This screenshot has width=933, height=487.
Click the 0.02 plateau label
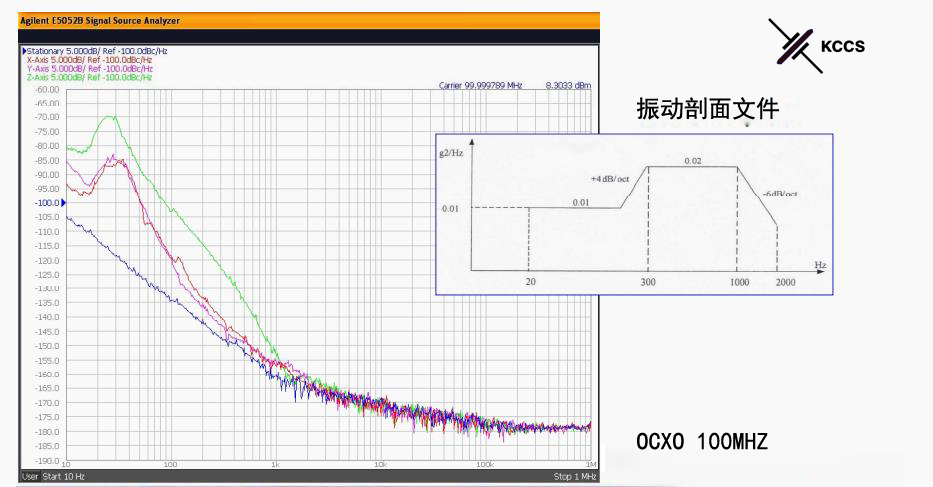pos(693,161)
